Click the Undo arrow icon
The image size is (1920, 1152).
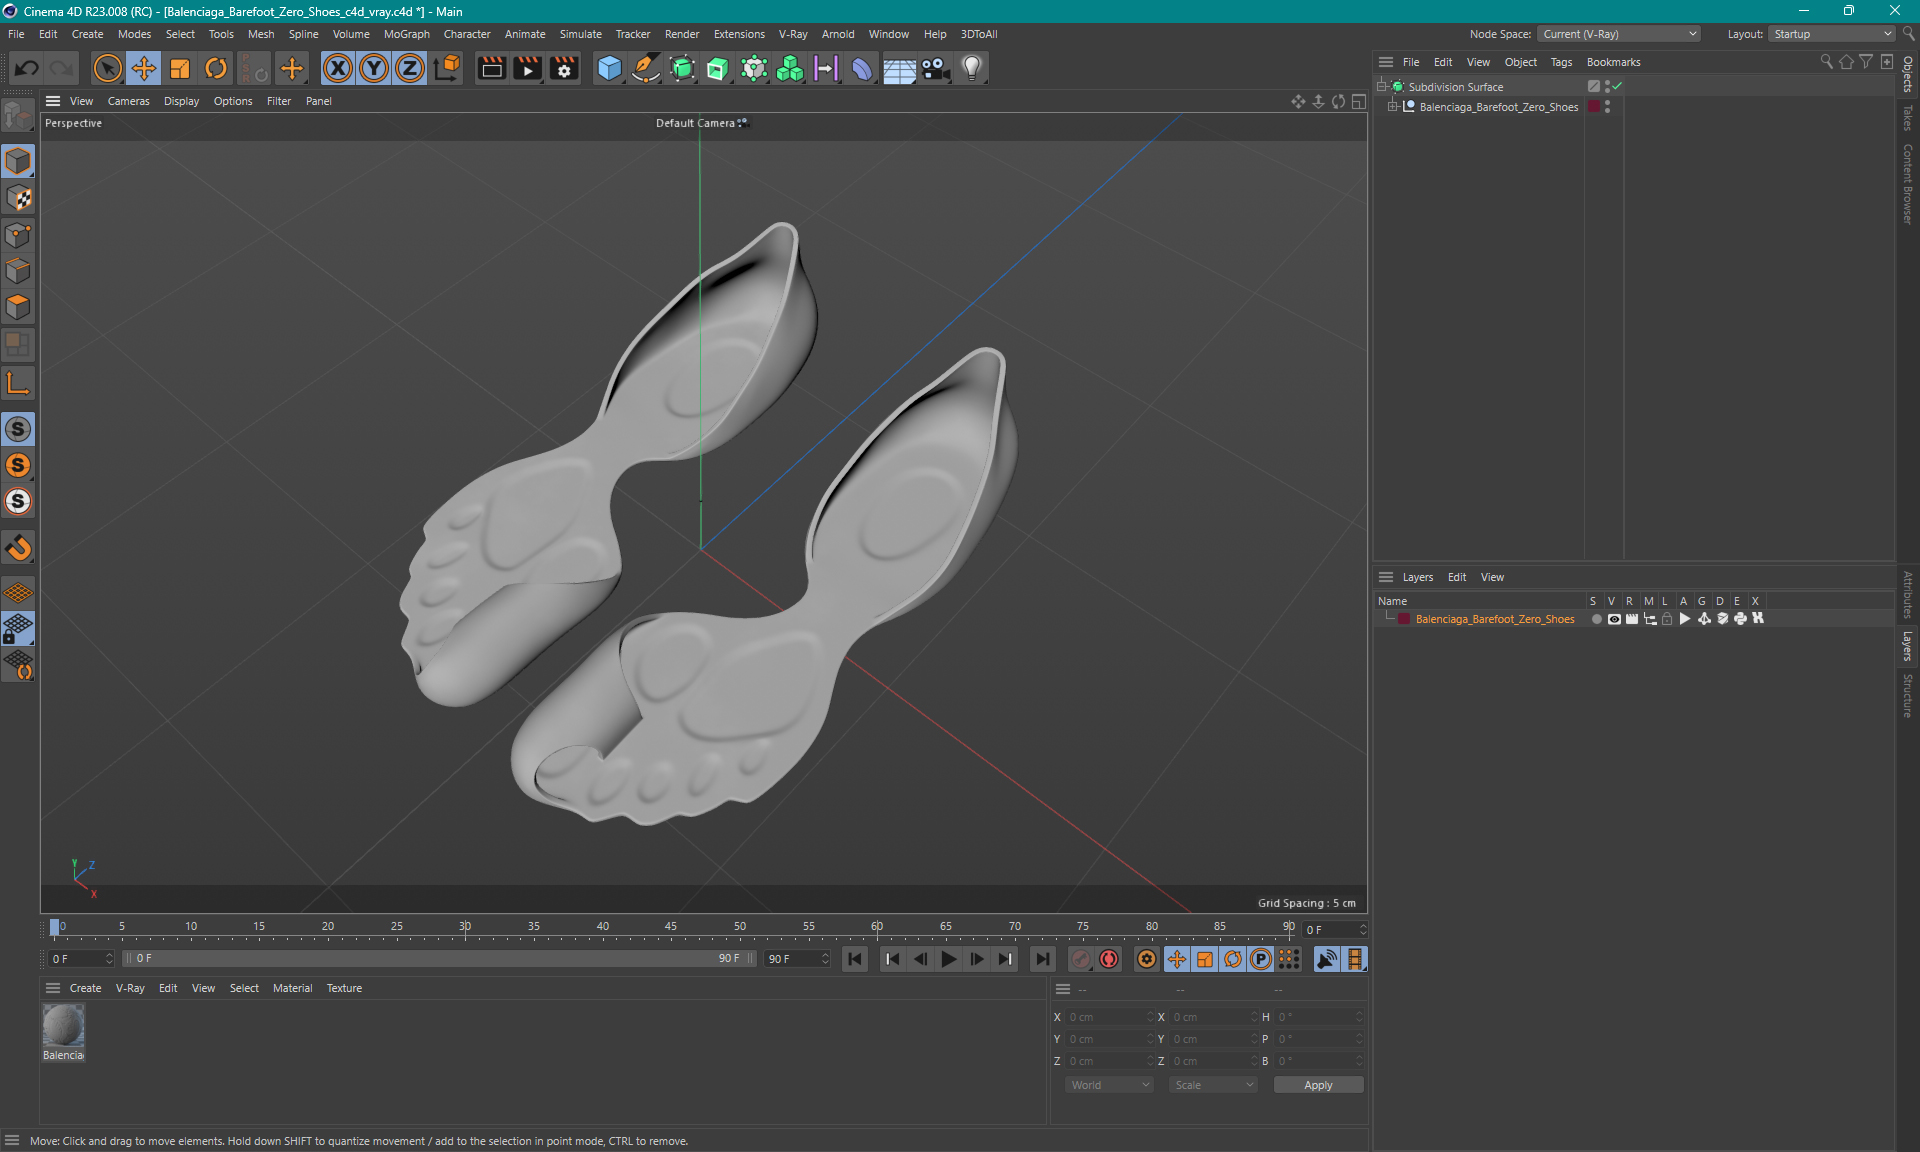(27, 68)
